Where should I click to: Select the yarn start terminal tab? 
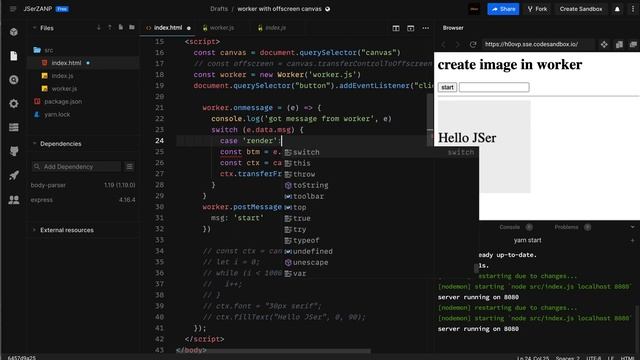pos(527,240)
